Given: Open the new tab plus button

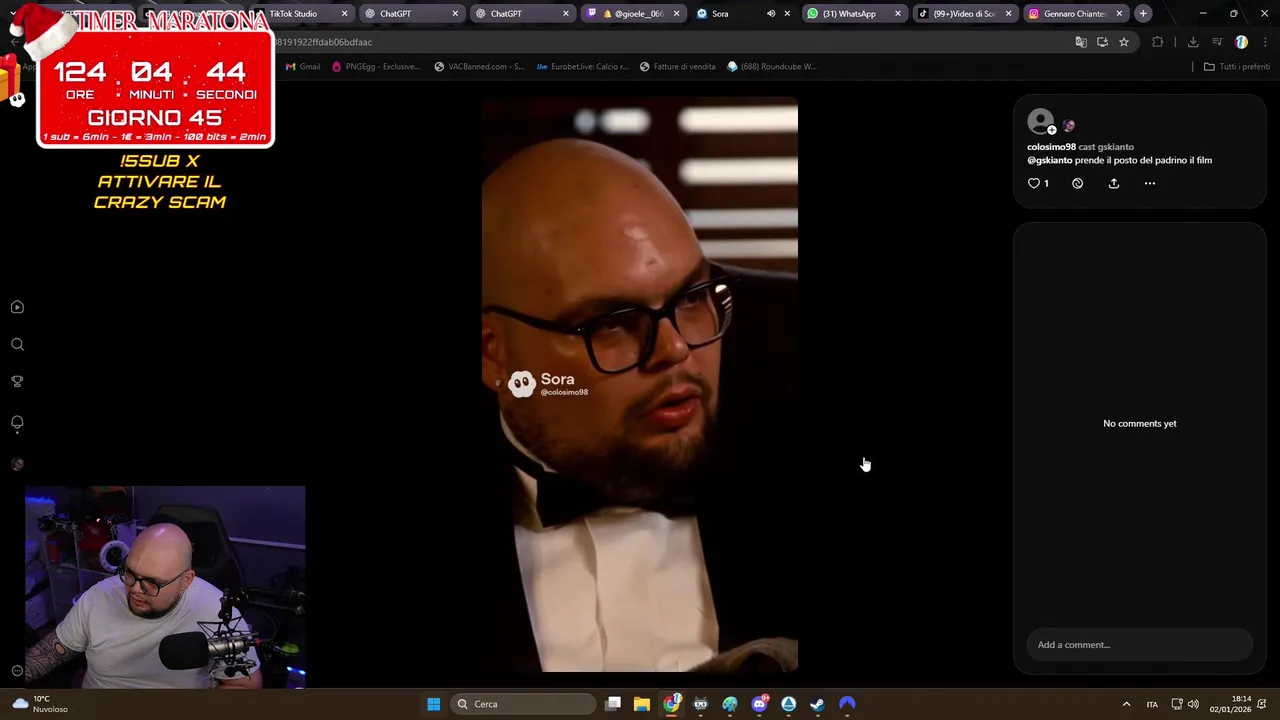Looking at the screenshot, I should 1143,14.
